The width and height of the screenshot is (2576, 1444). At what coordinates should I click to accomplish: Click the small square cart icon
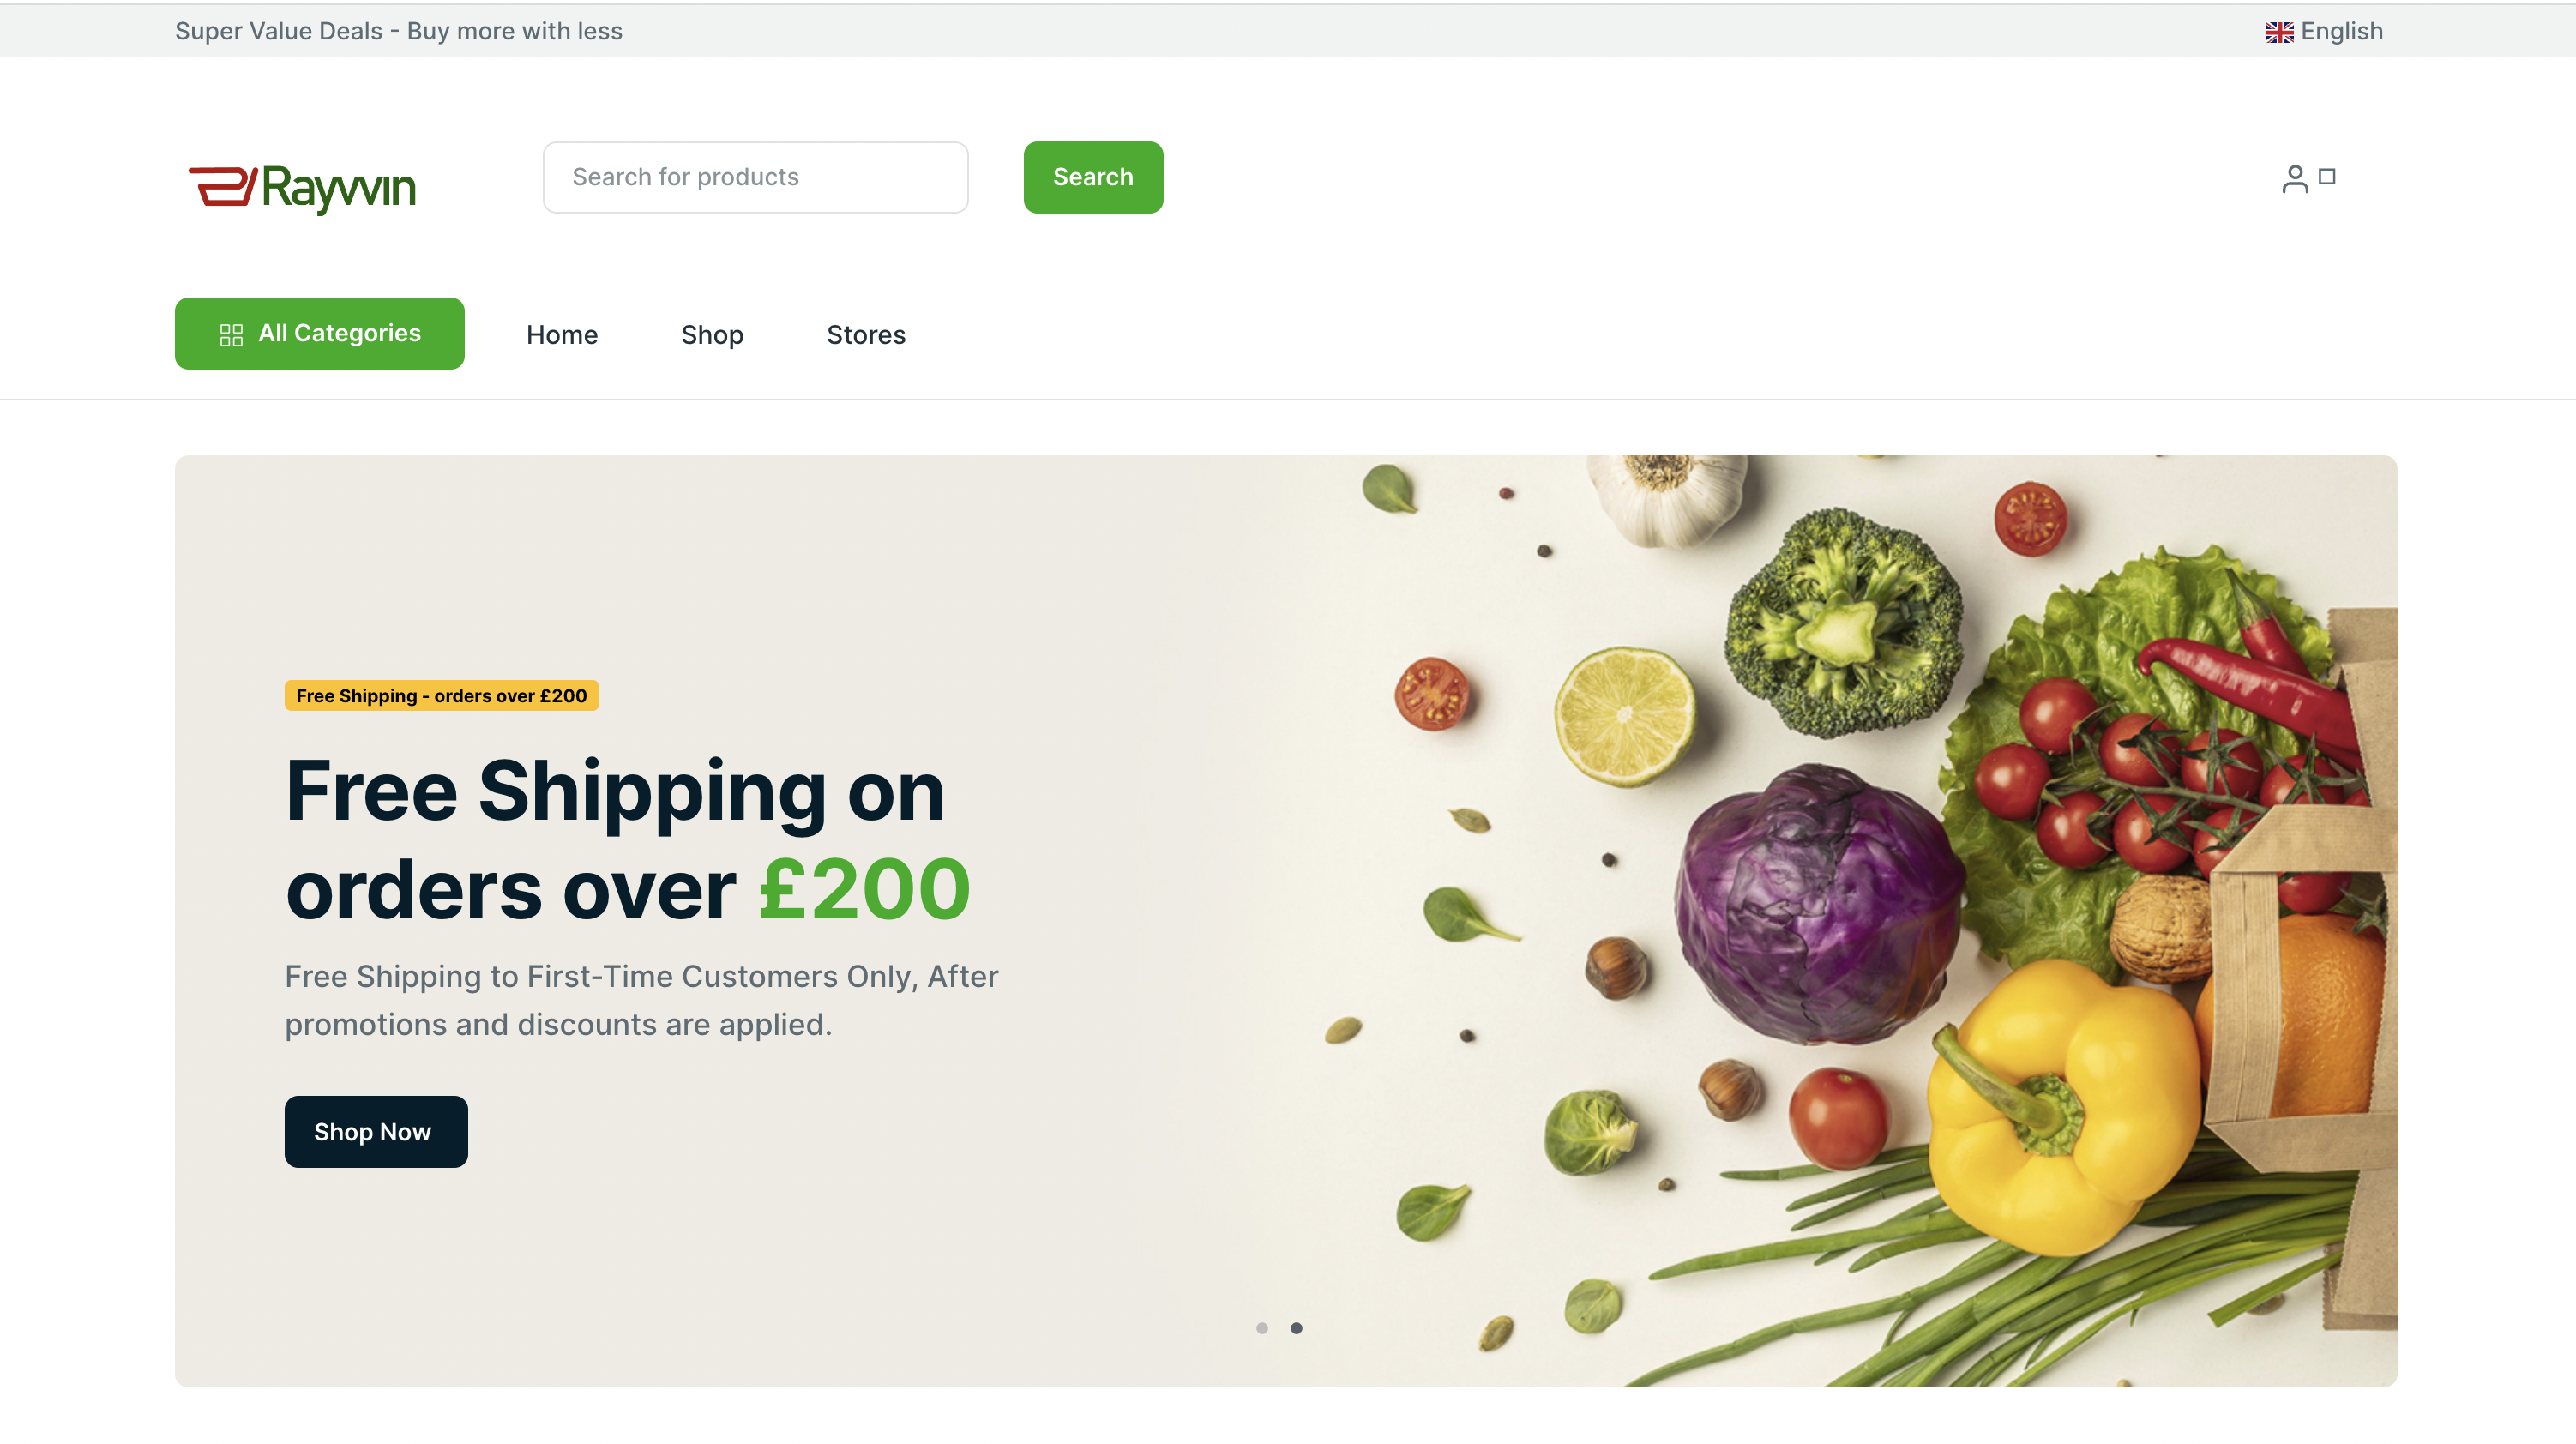pyautogui.click(x=2327, y=176)
